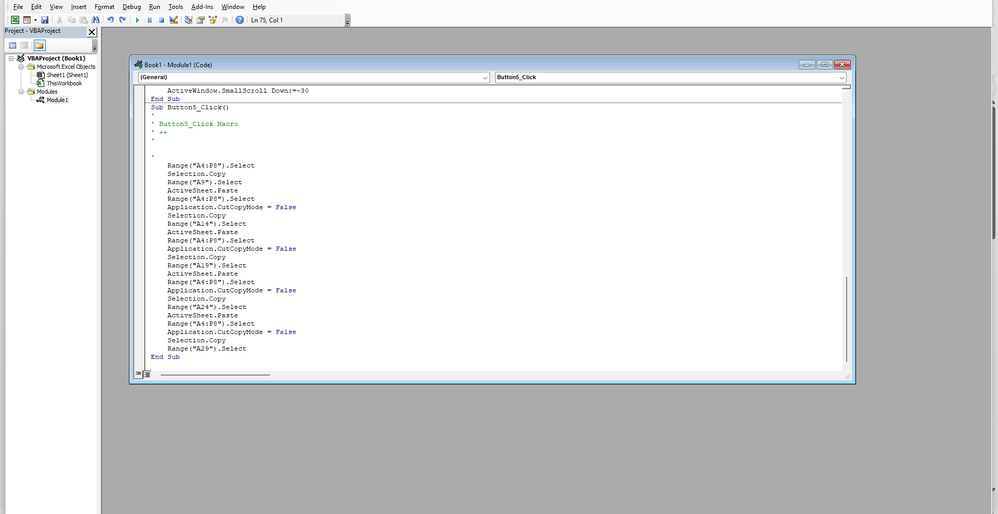
Task: Save the workbook with the floppy icon
Action: [45, 20]
